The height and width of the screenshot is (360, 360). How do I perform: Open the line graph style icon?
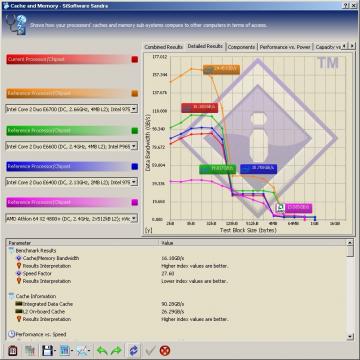[x=82, y=350]
